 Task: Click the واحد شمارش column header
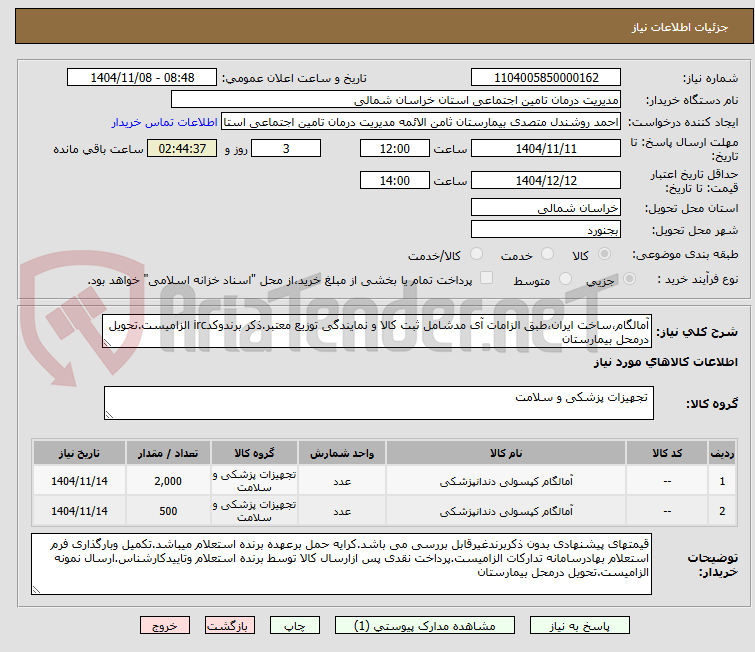click(342, 453)
